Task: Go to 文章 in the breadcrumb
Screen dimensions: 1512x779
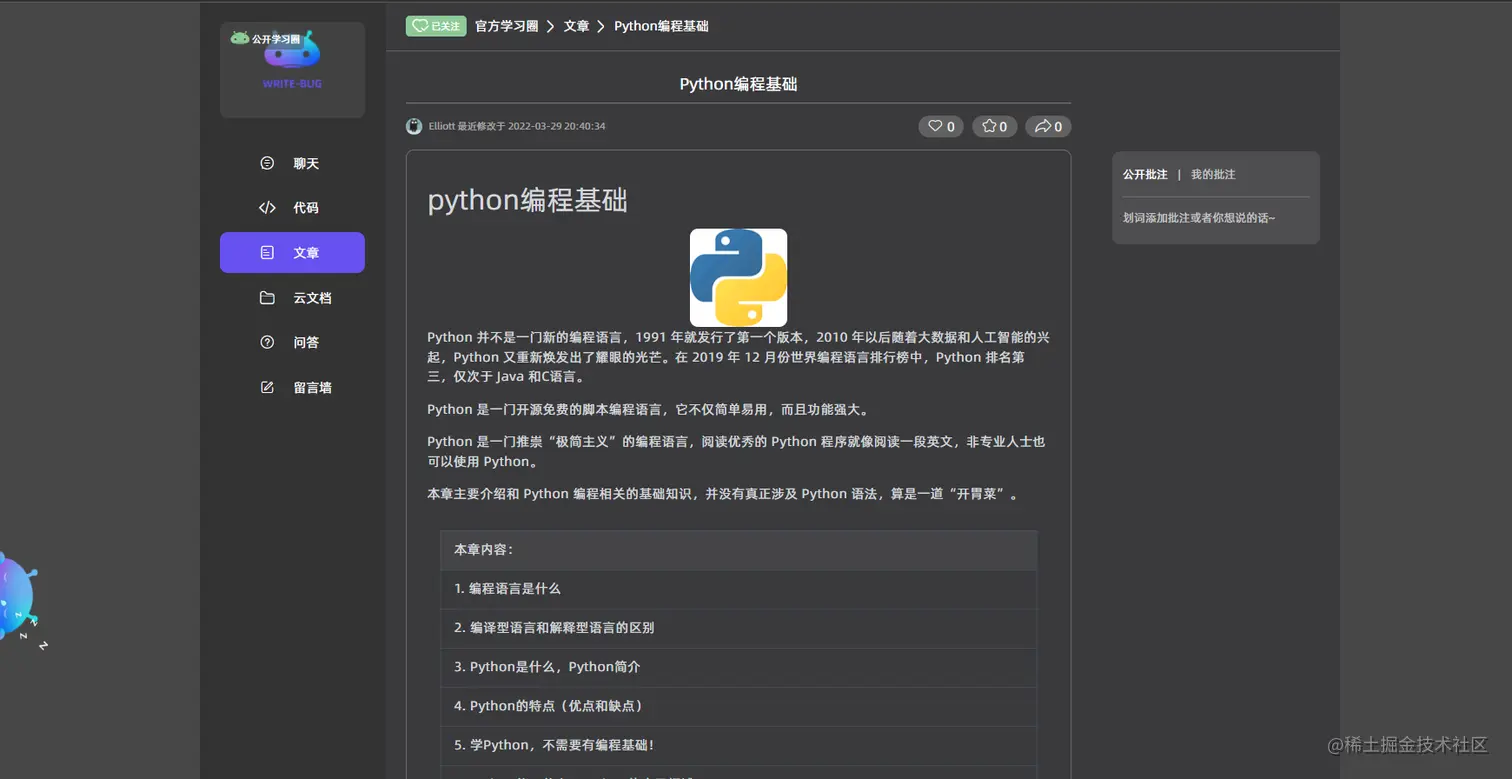Action: [577, 26]
